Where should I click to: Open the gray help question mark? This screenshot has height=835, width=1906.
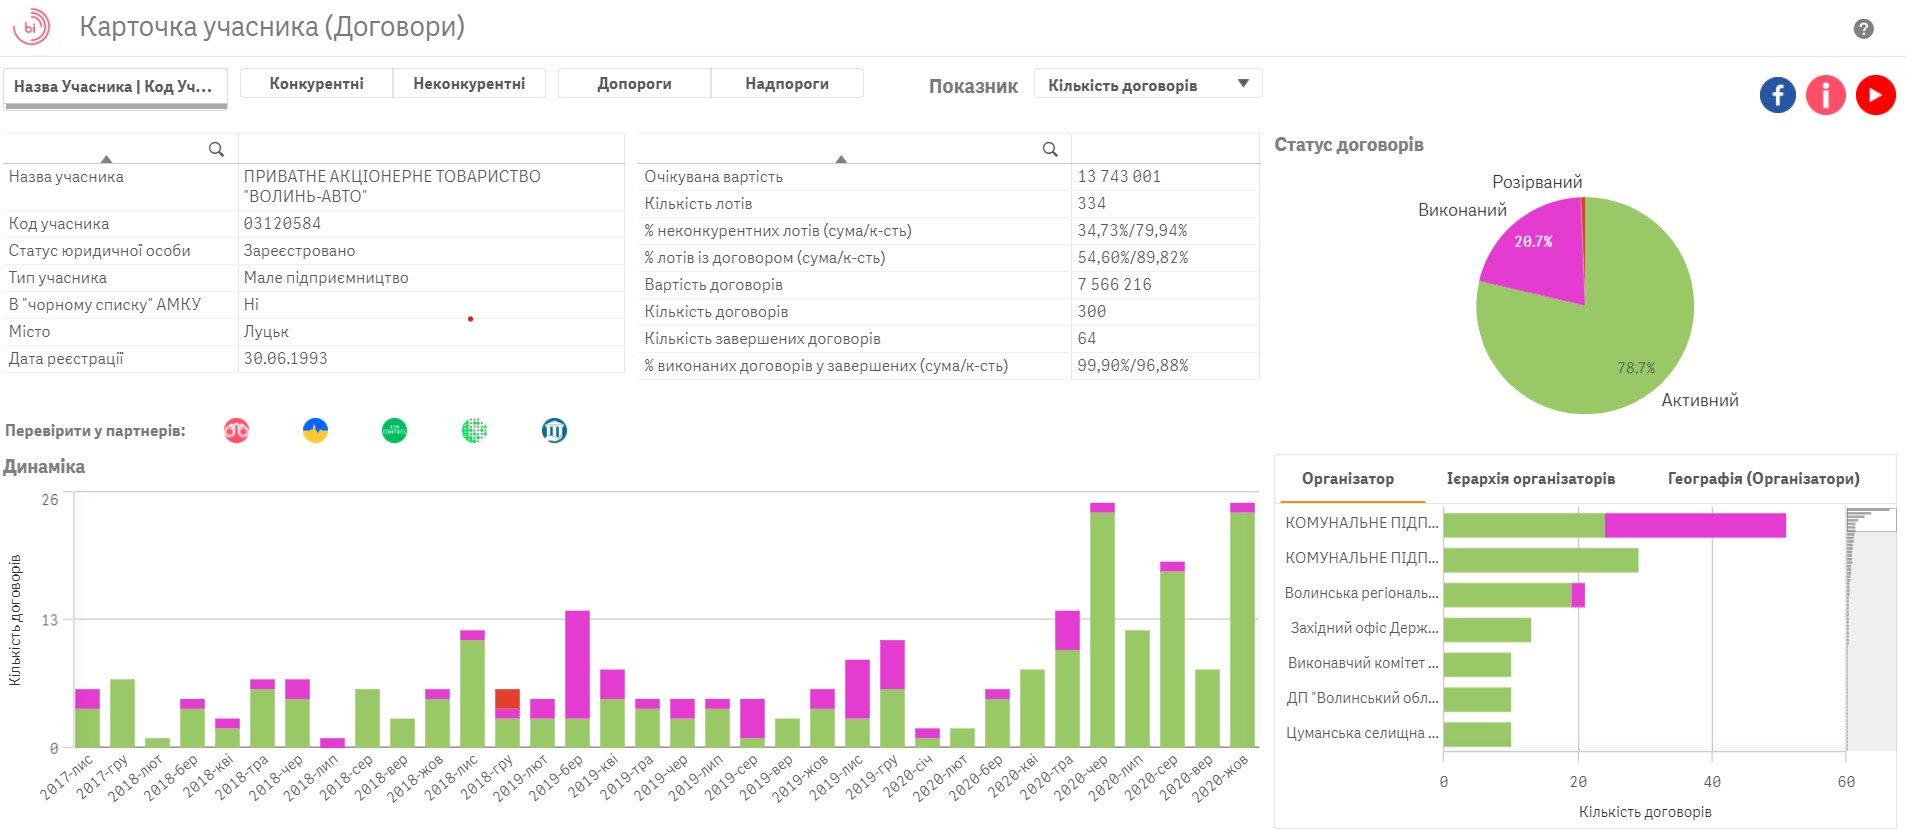(x=1863, y=29)
